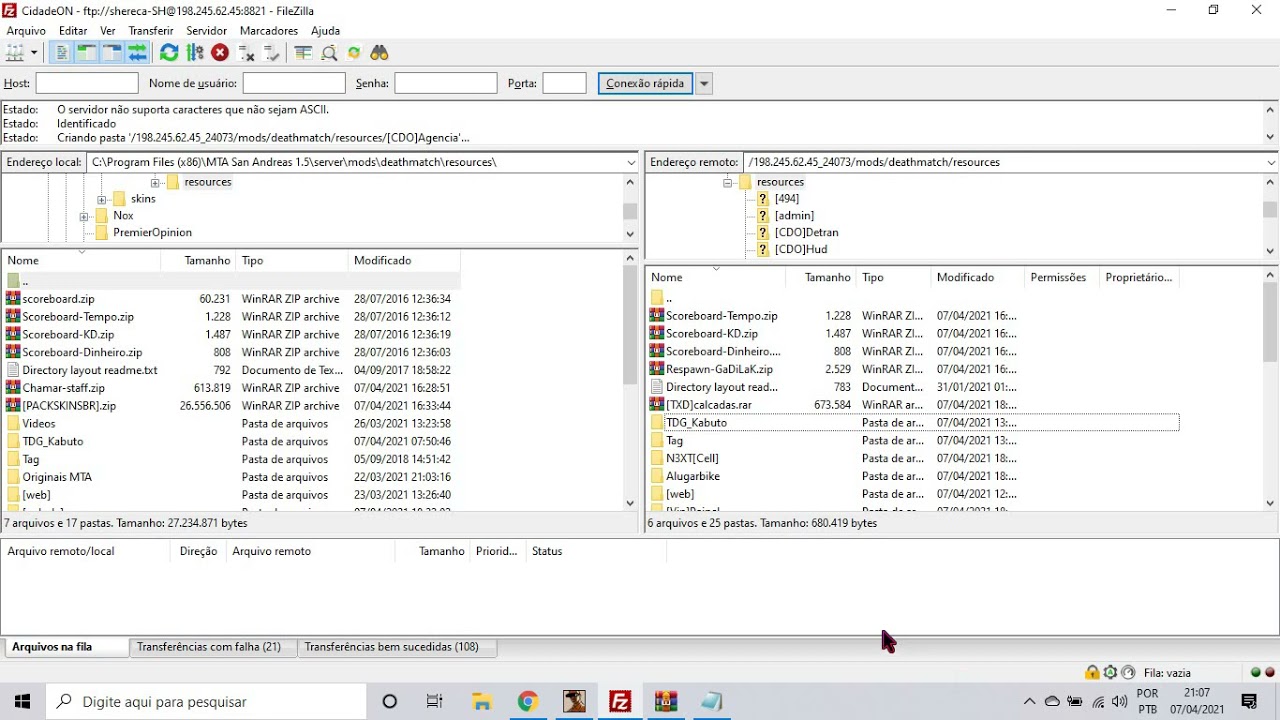Open the Editar menu

(73, 31)
